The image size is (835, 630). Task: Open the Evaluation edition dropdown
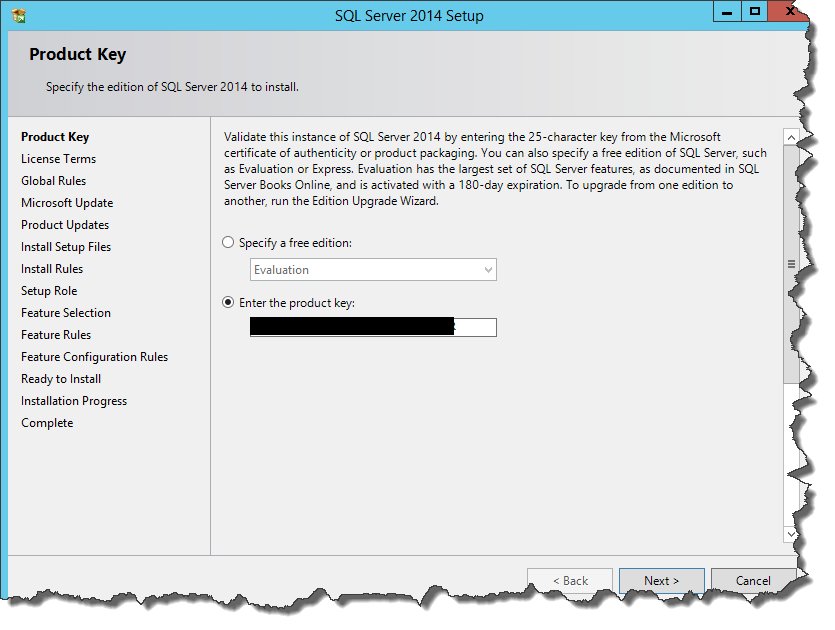click(372, 270)
